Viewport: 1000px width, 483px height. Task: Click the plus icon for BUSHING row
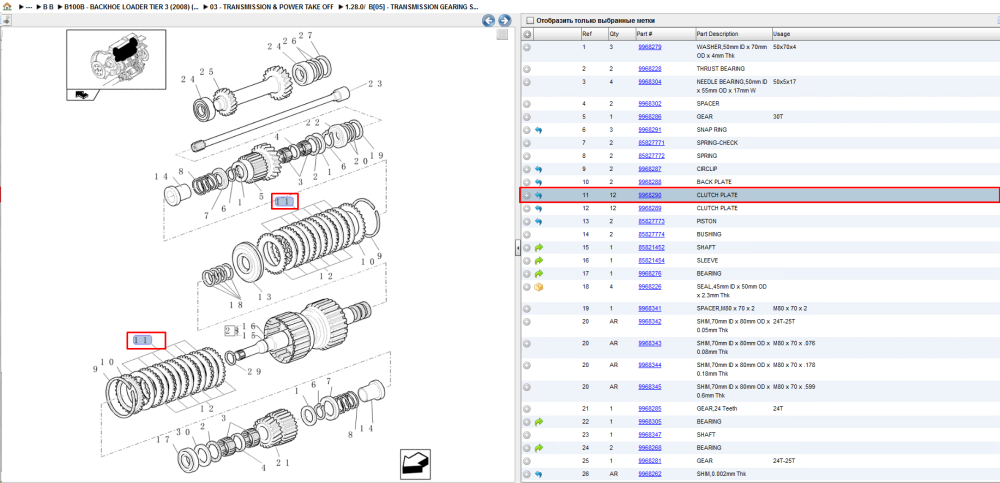click(x=527, y=234)
